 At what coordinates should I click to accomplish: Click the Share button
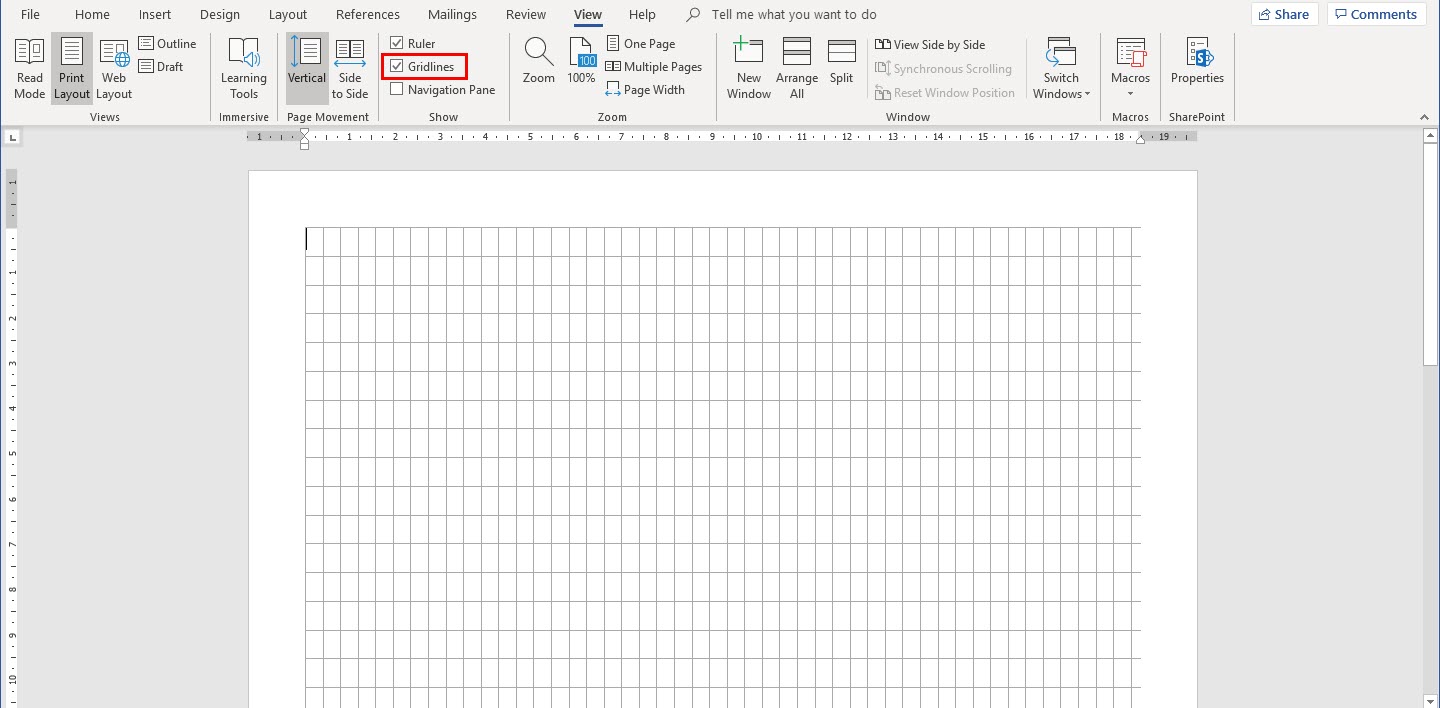tap(1284, 13)
